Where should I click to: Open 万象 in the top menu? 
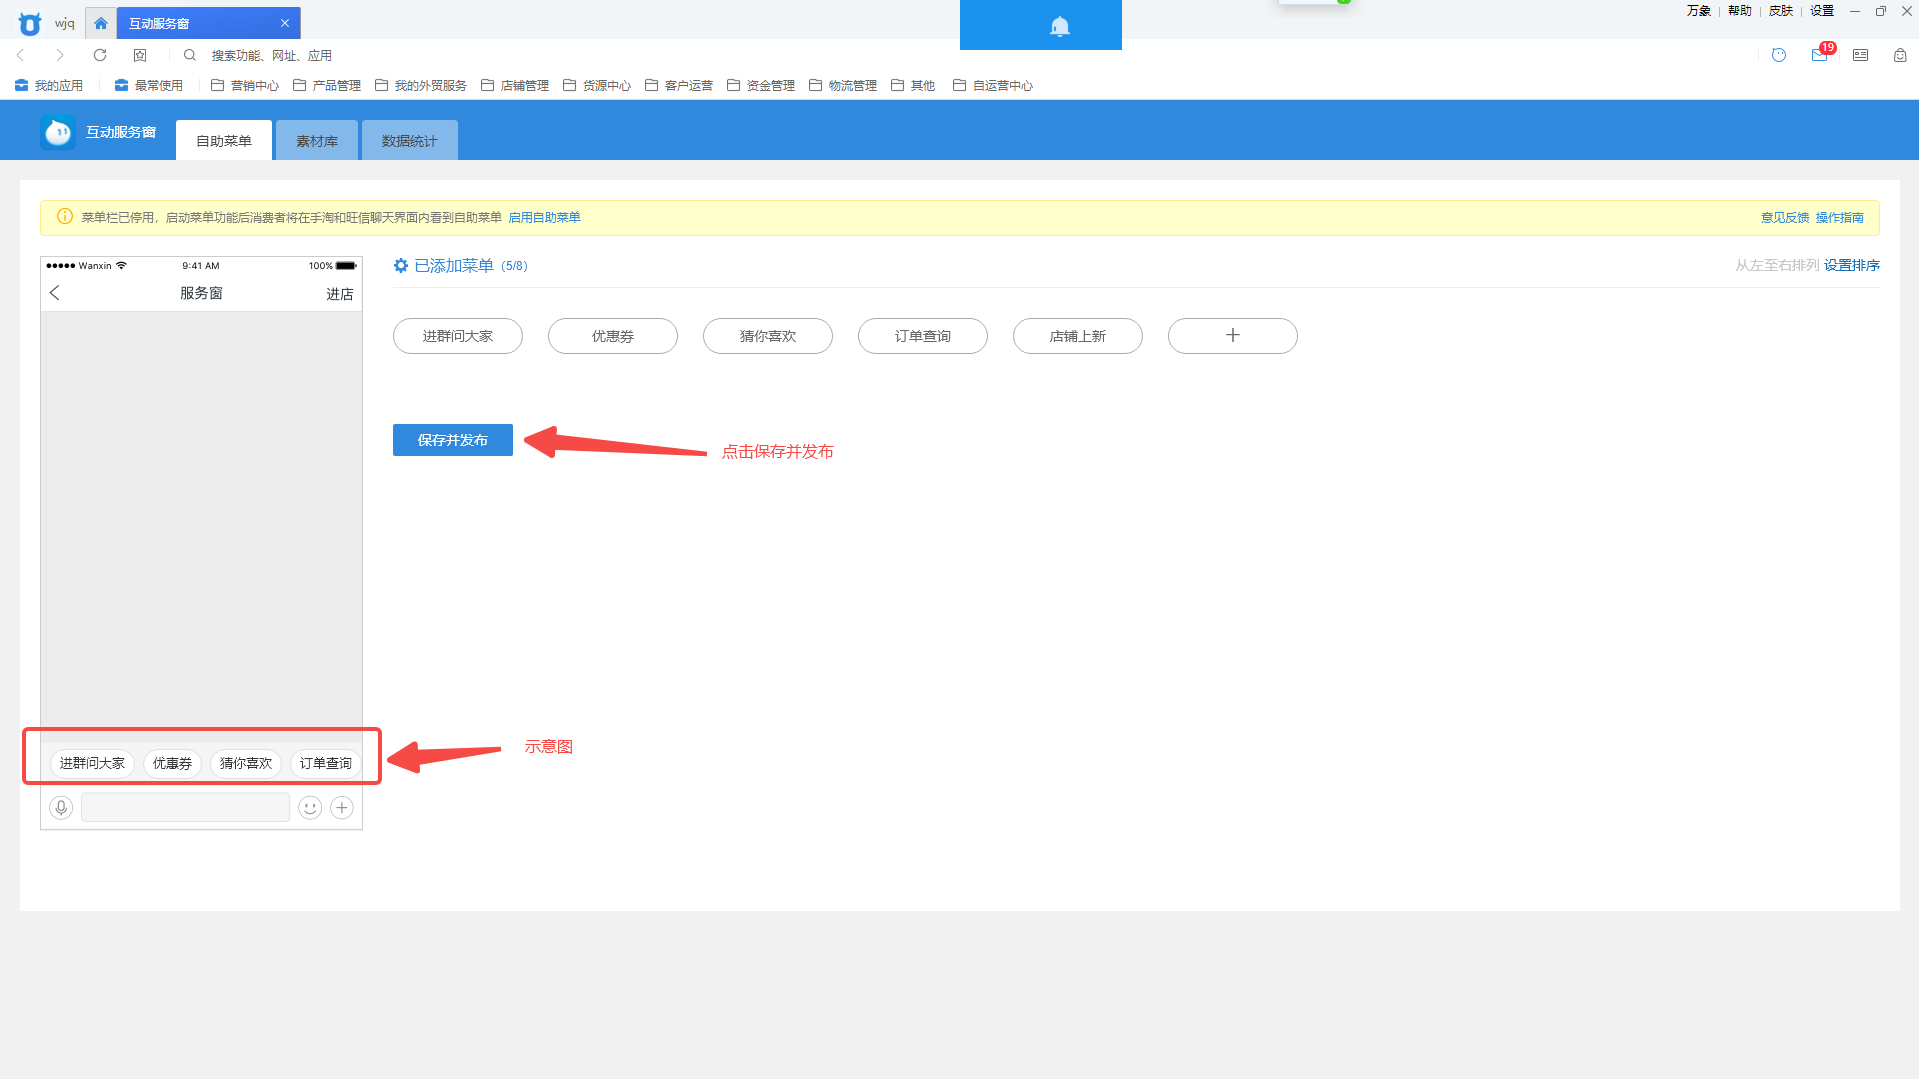coord(1699,11)
